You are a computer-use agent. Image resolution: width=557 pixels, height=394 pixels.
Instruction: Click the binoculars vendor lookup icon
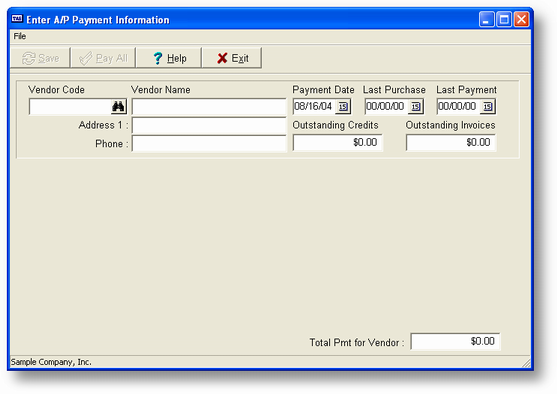point(118,107)
